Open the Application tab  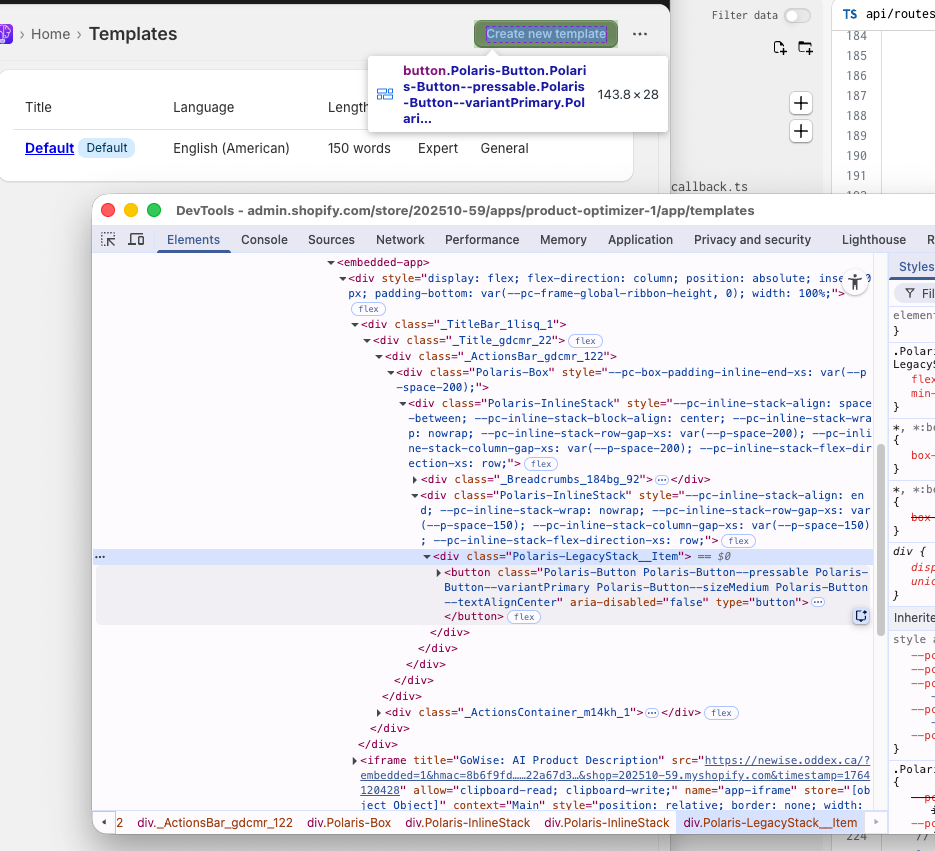640,240
